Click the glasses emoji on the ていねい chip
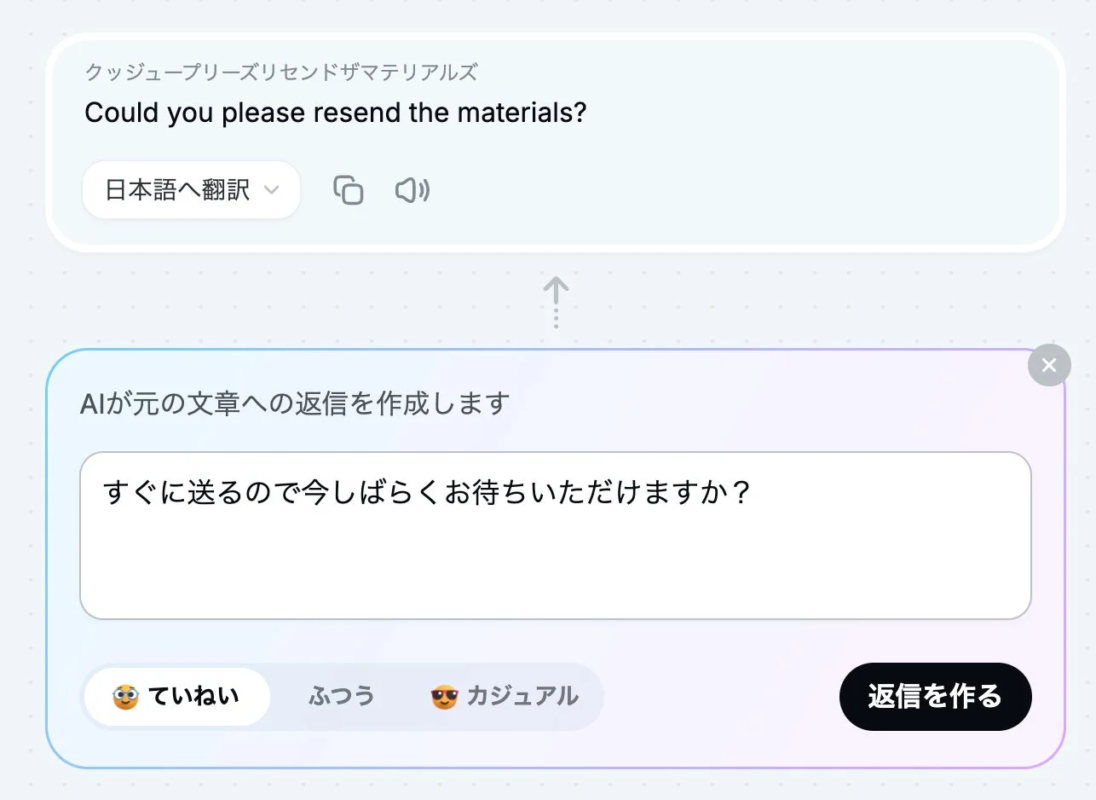 point(128,697)
